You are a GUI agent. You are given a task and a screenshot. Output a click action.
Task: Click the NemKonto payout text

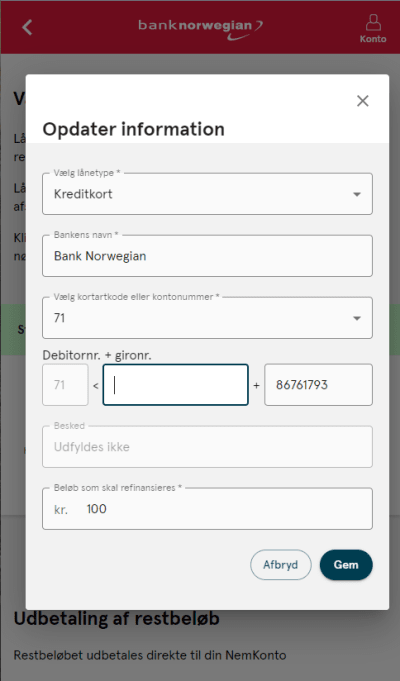(x=150, y=655)
